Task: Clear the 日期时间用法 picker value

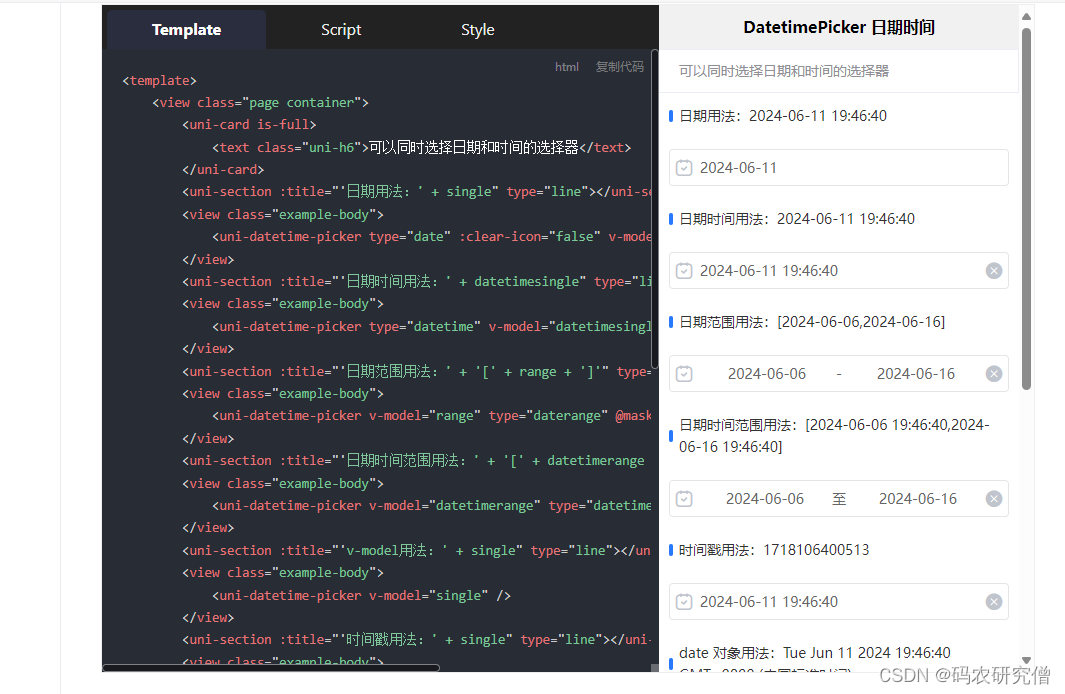Action: 993,270
